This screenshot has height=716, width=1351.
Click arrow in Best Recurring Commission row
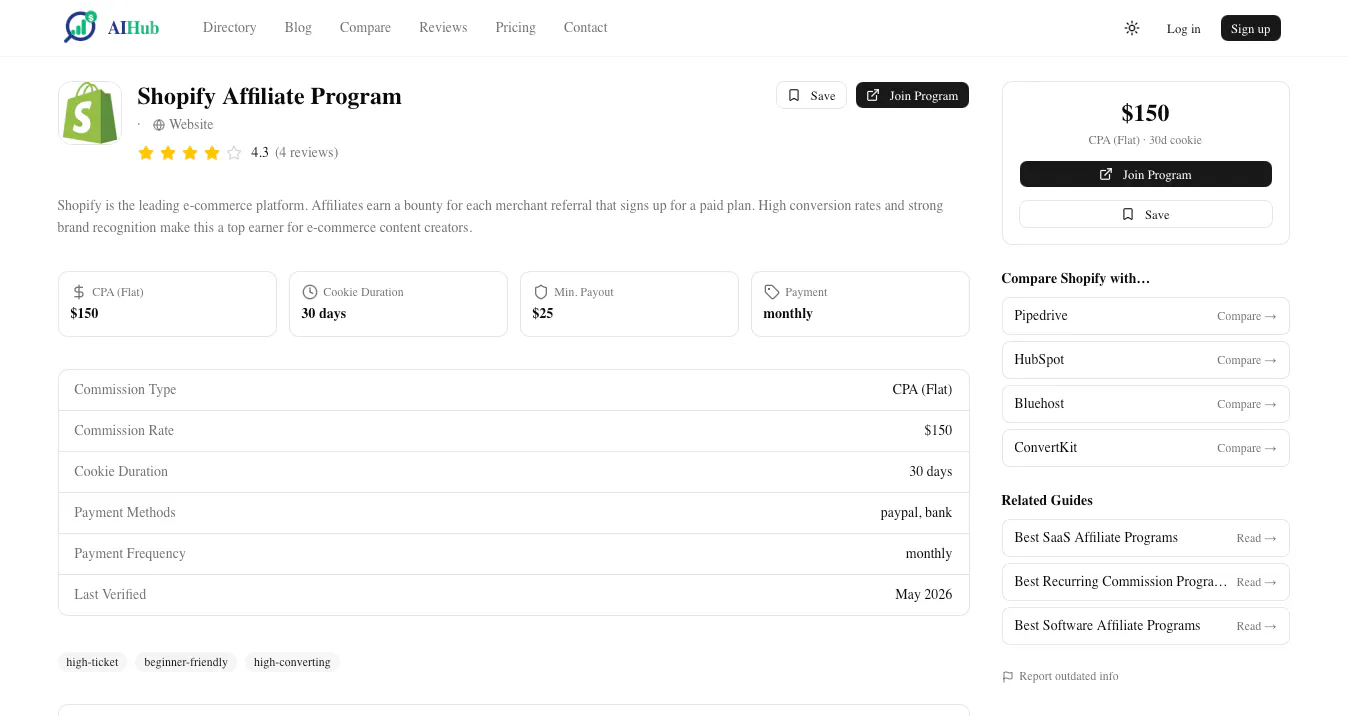(1271, 582)
